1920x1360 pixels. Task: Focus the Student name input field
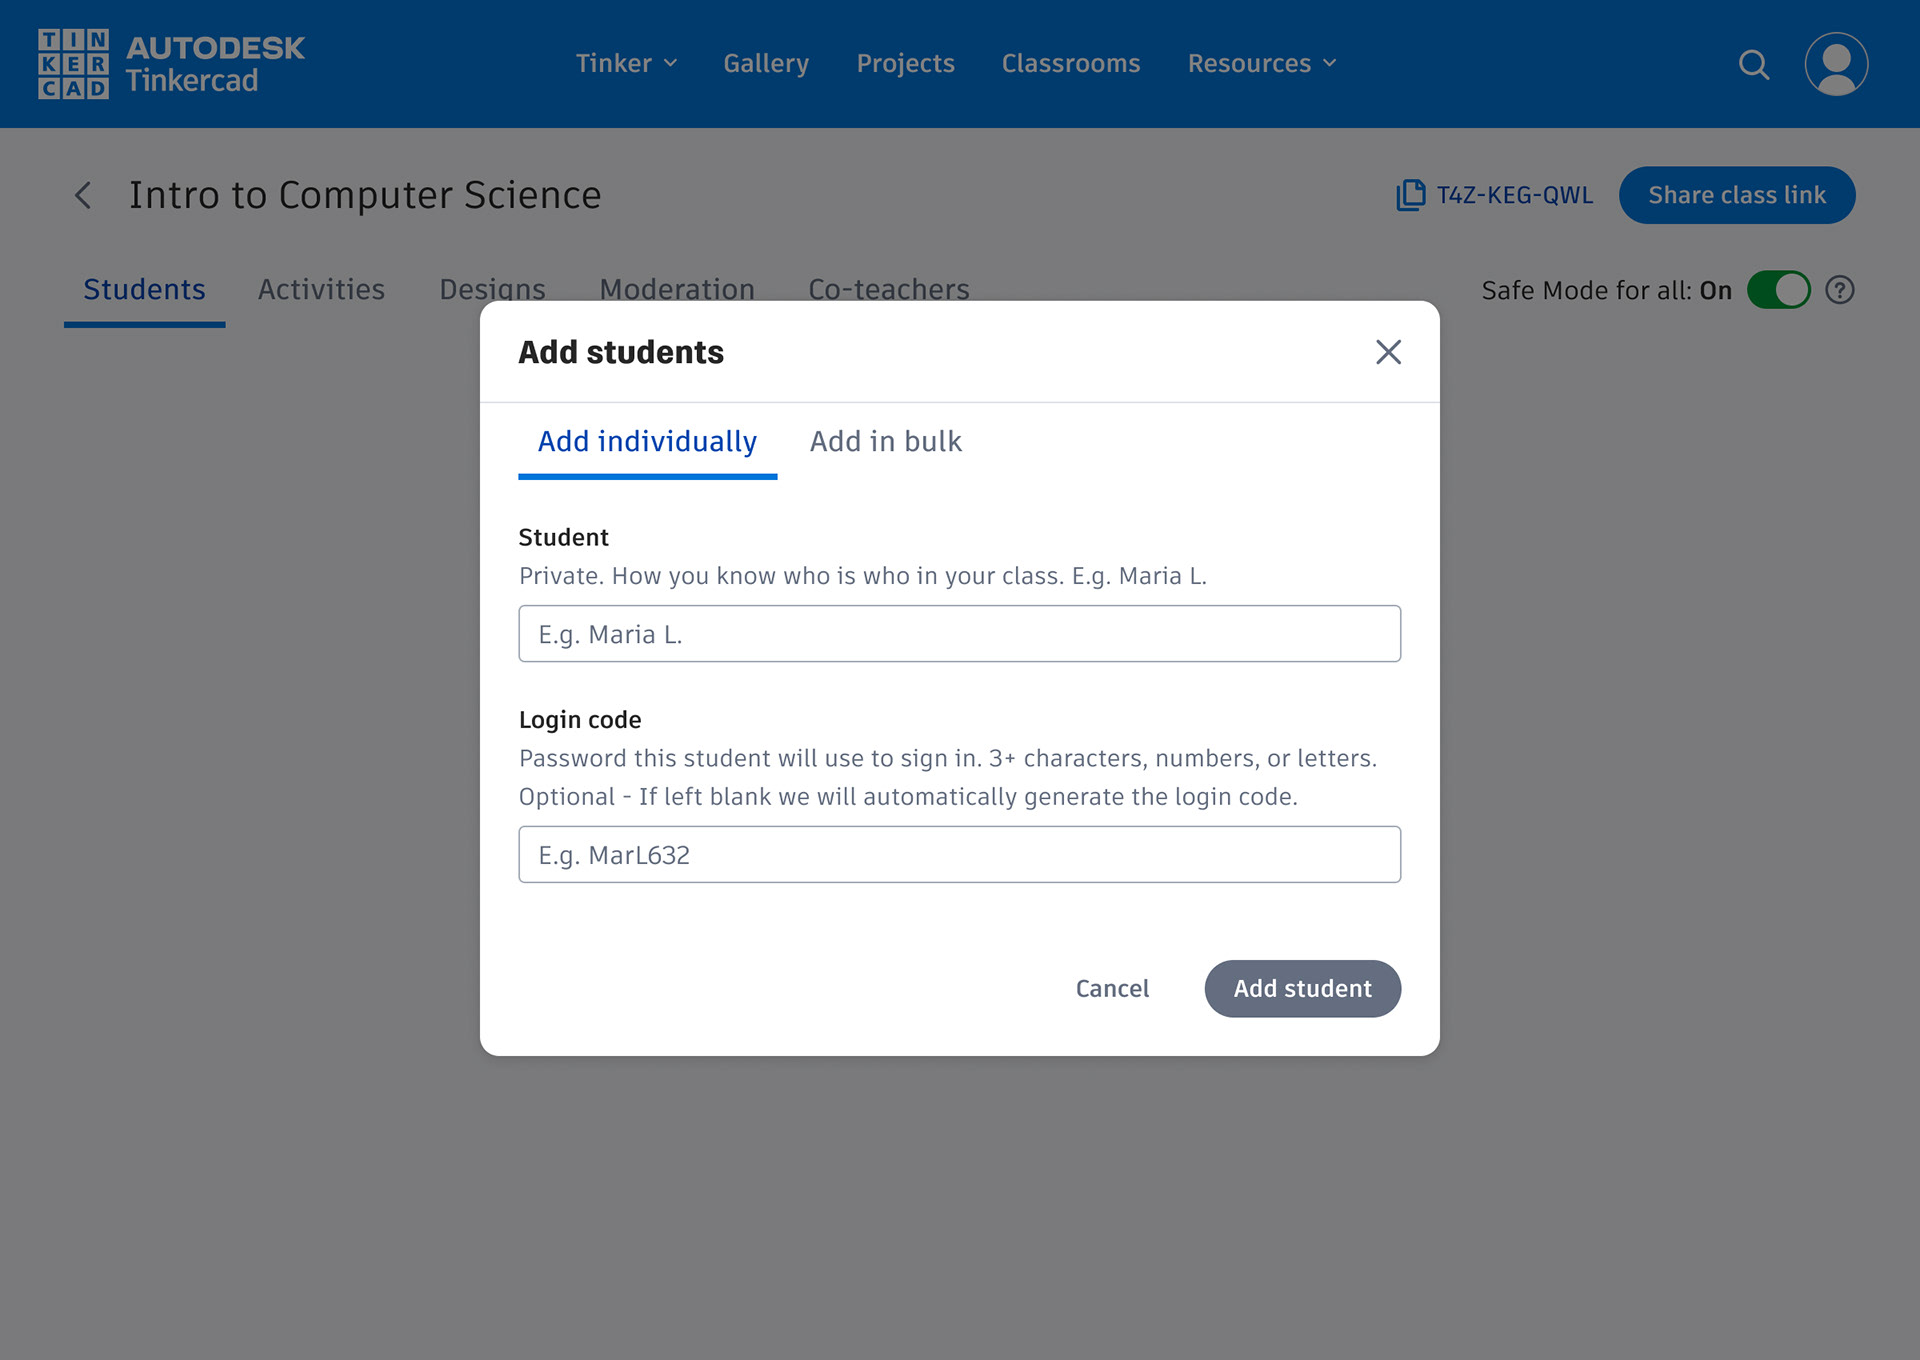pyautogui.click(x=959, y=634)
